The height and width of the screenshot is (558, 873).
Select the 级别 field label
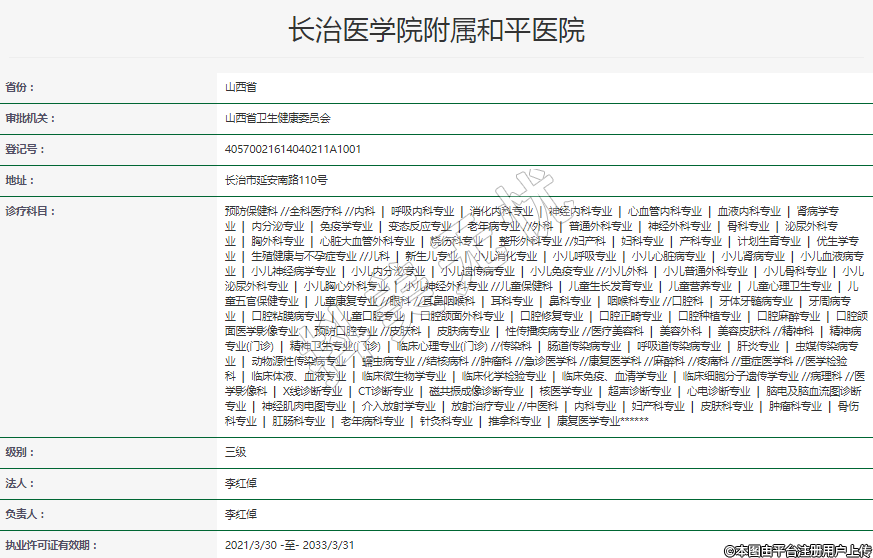tap(20, 452)
